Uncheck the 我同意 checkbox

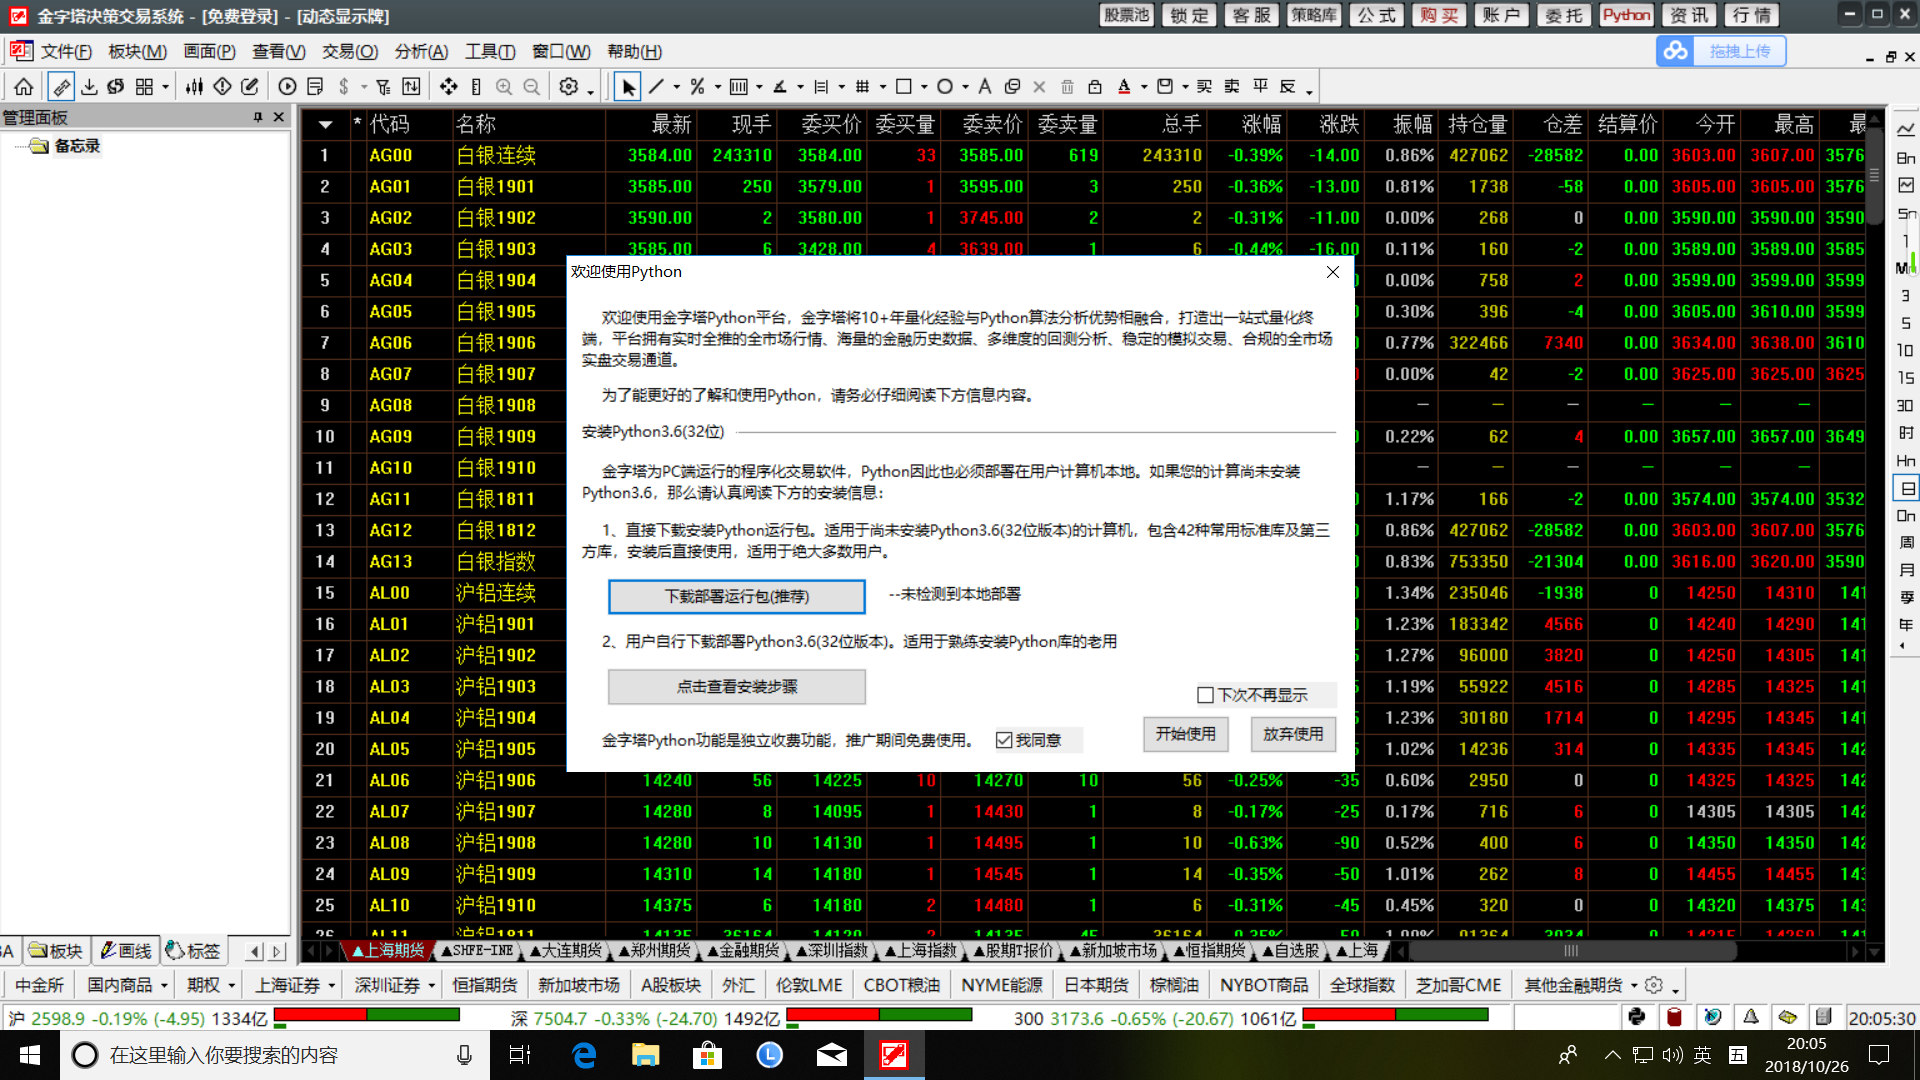pos(1005,740)
